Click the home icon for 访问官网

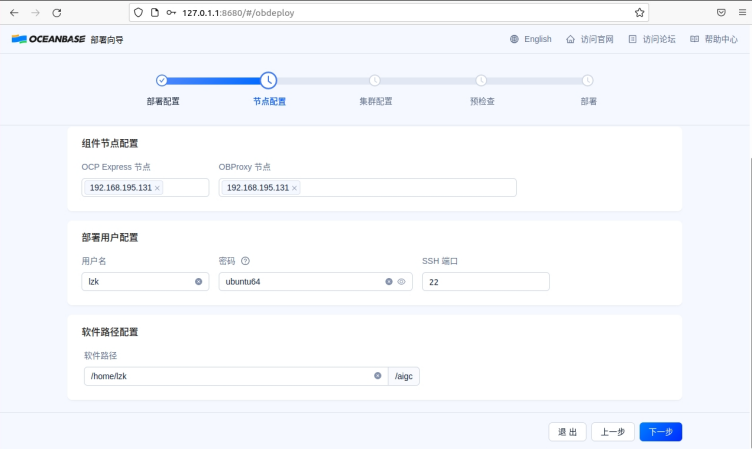(x=570, y=39)
